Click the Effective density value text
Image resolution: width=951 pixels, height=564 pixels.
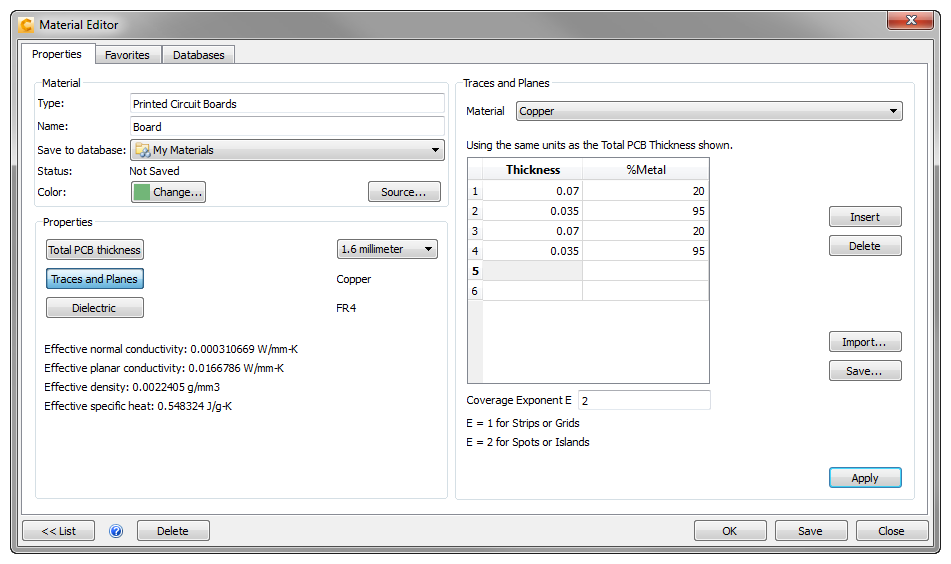point(132,387)
